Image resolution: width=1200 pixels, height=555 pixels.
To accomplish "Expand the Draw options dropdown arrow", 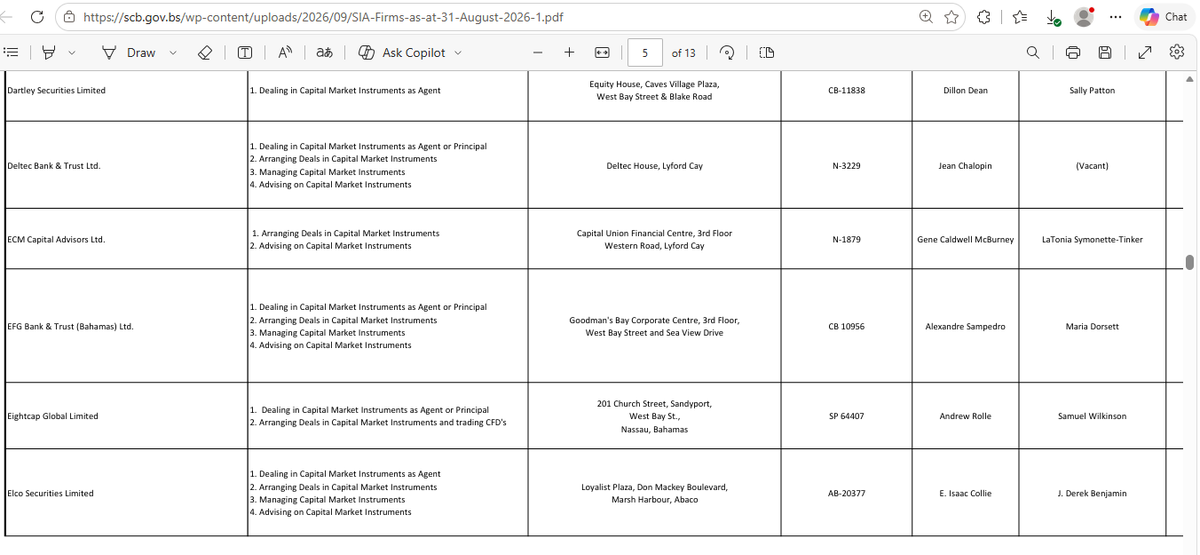I will point(173,53).
